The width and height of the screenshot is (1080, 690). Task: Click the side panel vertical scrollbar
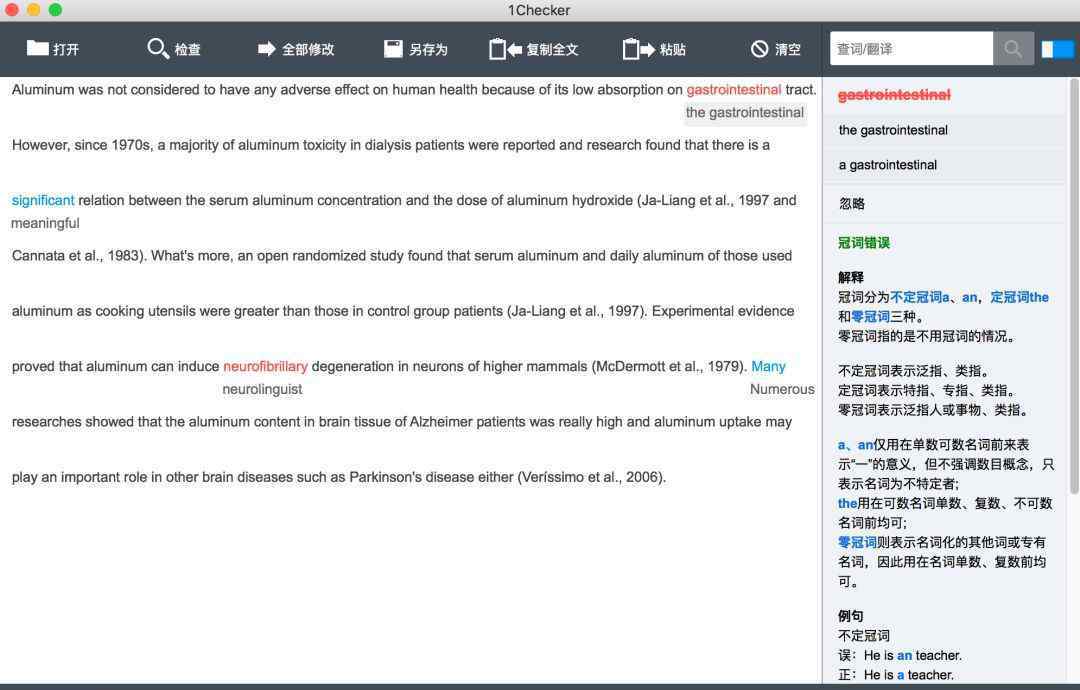tap(1074, 286)
